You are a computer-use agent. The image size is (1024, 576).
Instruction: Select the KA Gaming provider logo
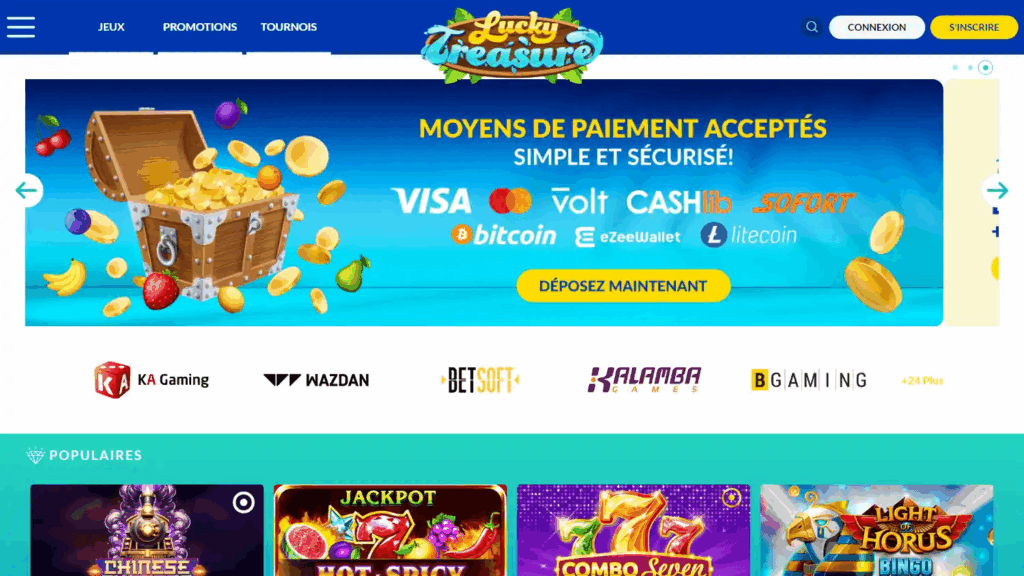(152, 380)
